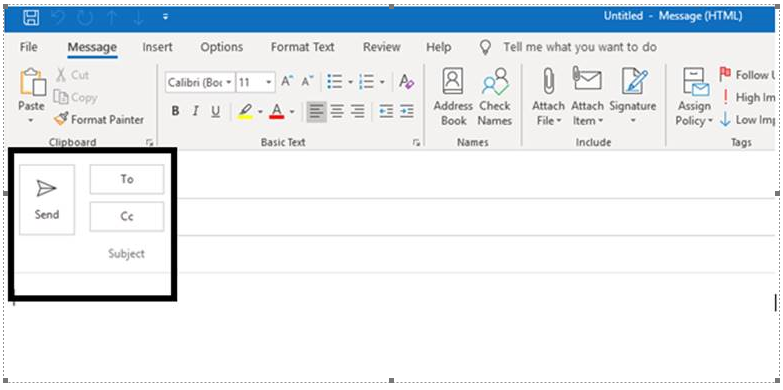Viewport: 783px width, 390px height.
Task: Open the Clipboard dialog launcher
Action: point(149,143)
